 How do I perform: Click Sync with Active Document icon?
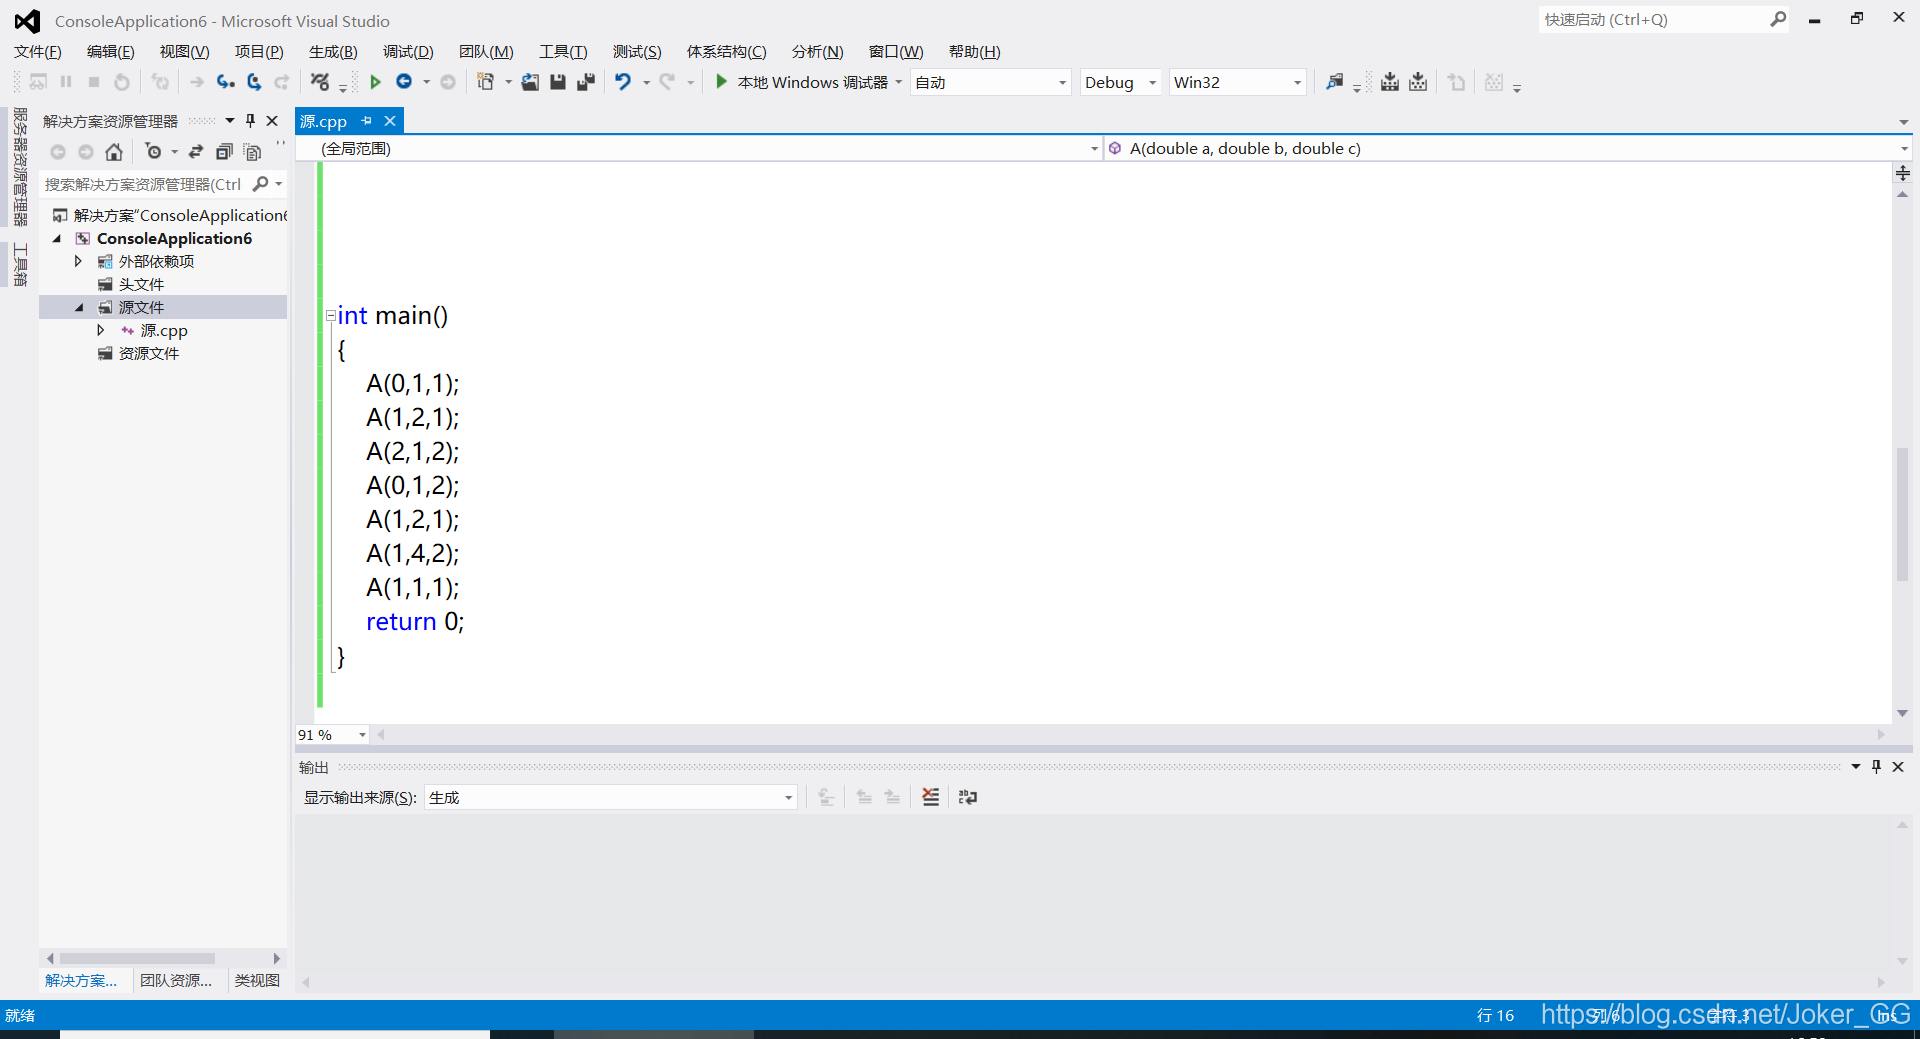click(196, 152)
